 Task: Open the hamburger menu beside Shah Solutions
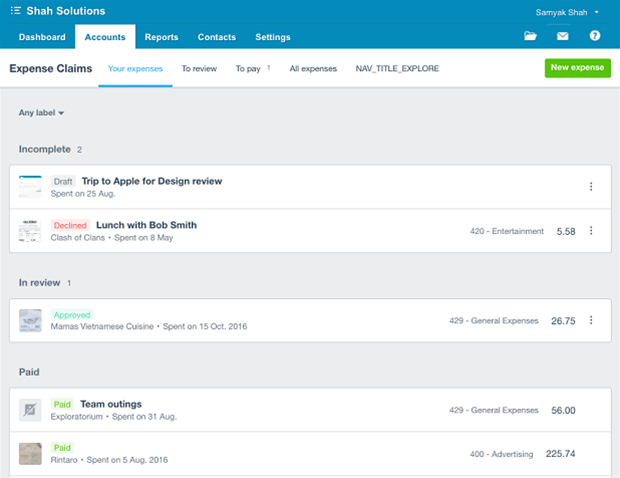(x=15, y=11)
